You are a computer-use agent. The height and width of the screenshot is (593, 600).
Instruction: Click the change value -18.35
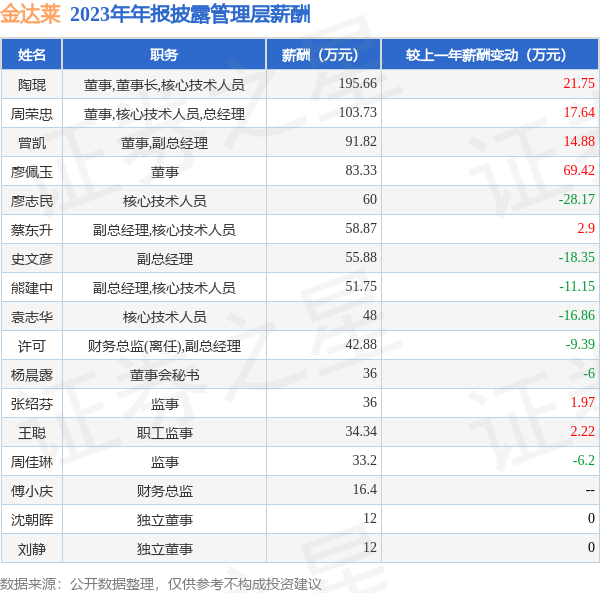(577, 257)
